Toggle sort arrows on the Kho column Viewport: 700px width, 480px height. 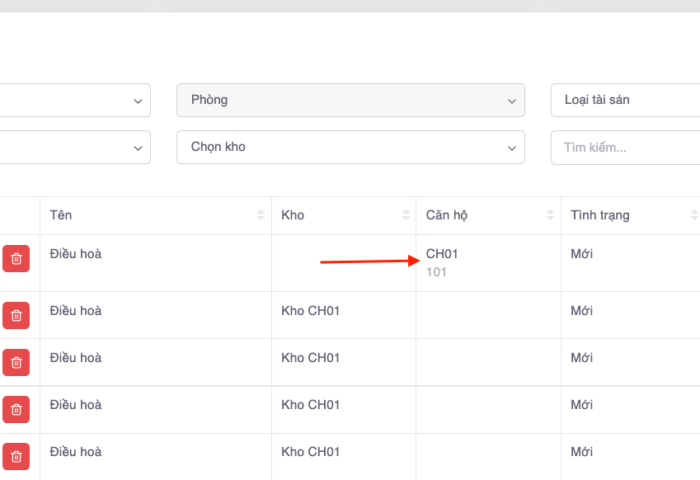[405, 216]
